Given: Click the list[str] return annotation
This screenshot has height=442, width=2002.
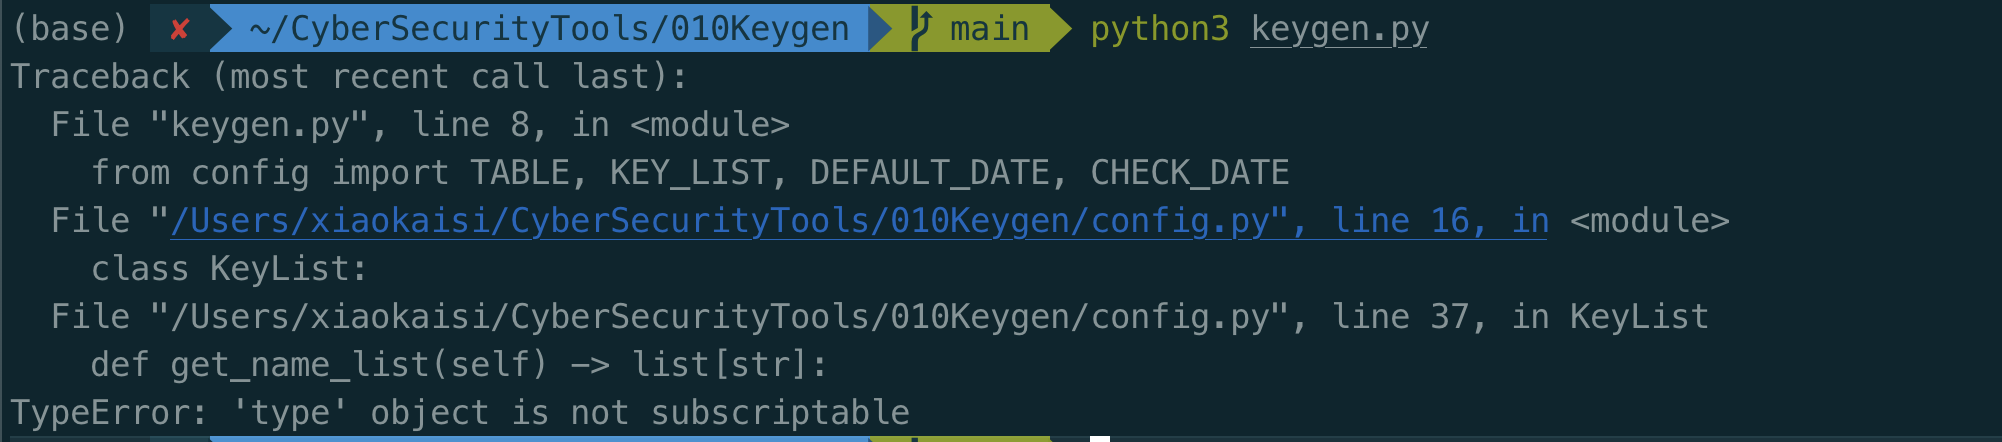Looking at the screenshot, I should click(x=719, y=365).
